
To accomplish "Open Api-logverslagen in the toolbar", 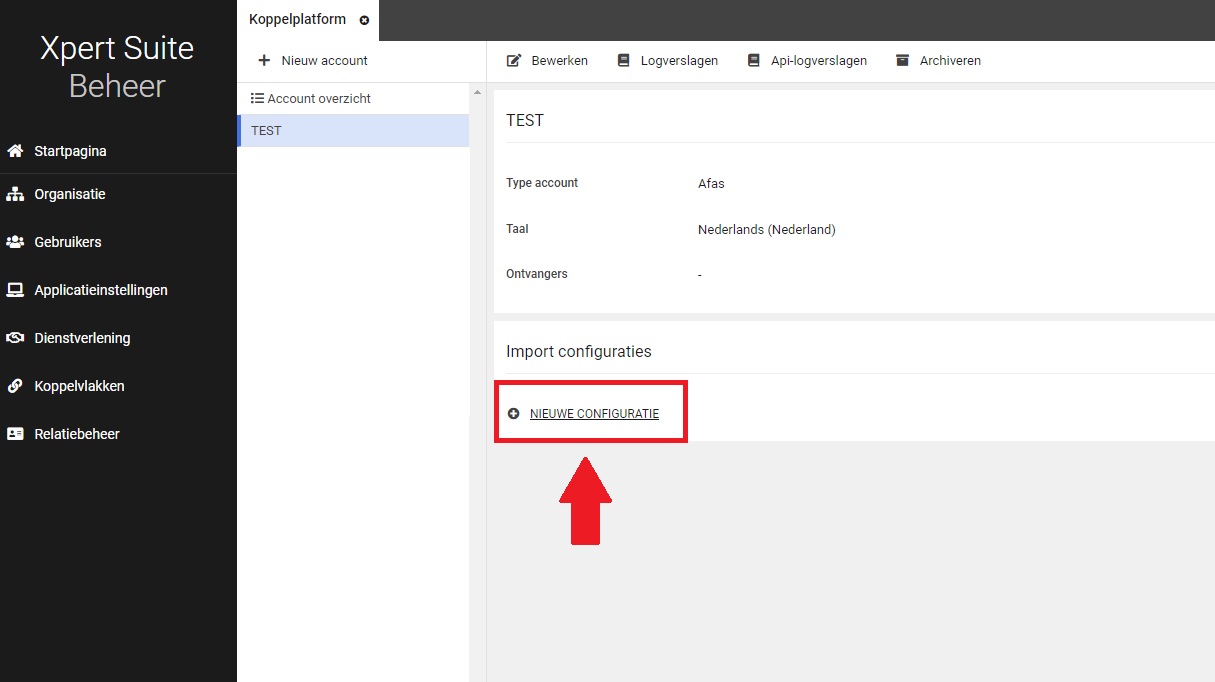I will [817, 61].
